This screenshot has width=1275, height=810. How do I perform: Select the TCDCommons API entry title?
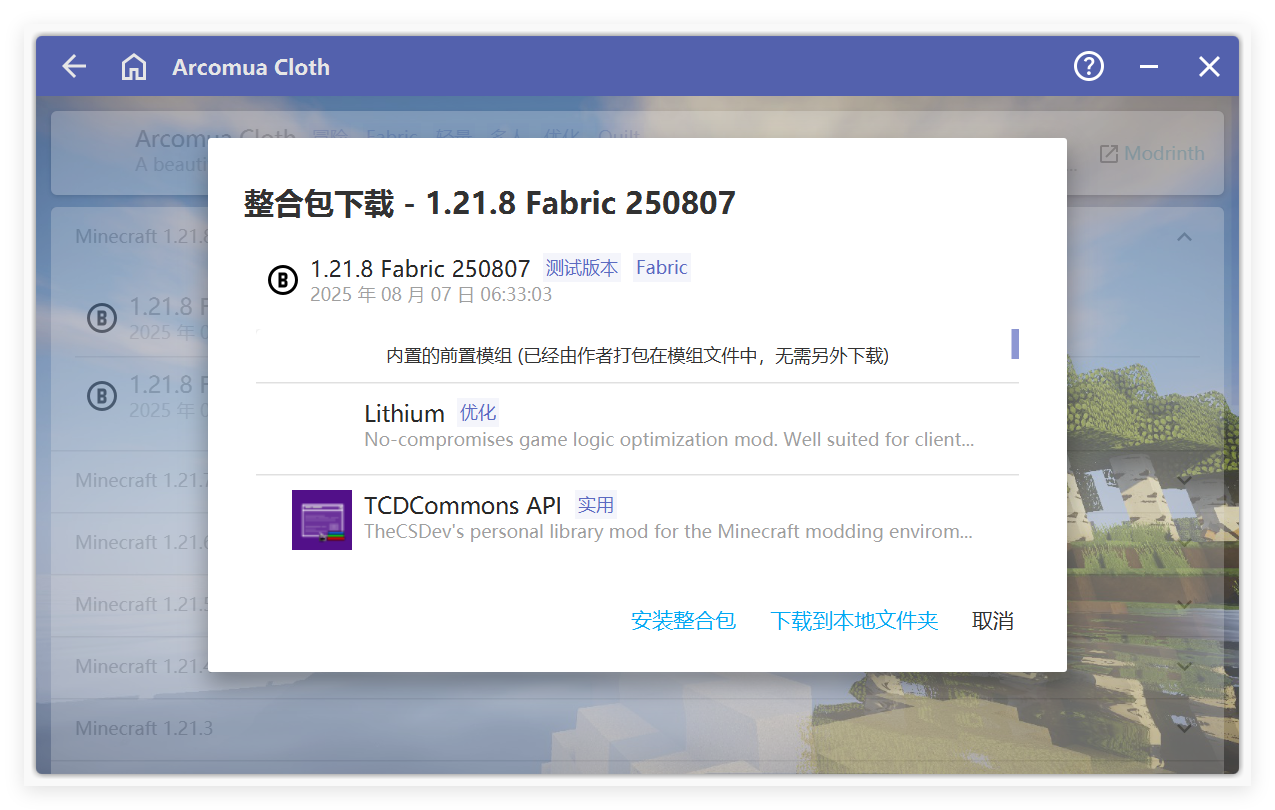click(463, 505)
